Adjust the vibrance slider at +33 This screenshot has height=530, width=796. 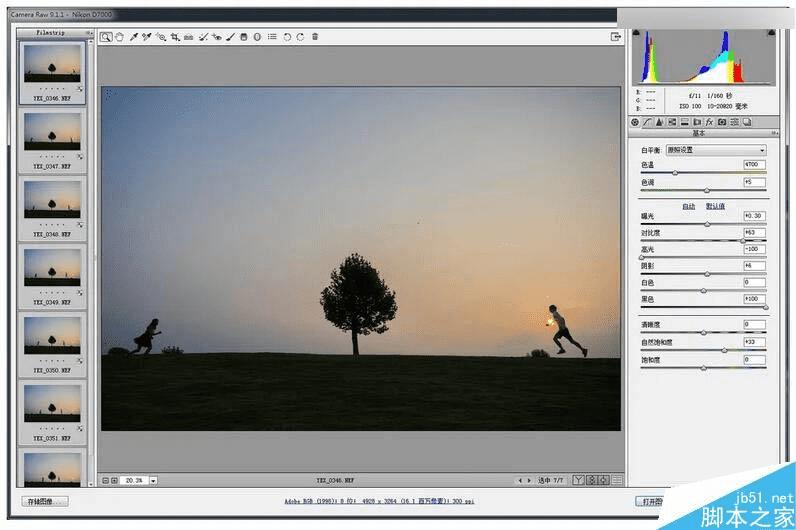724,350
